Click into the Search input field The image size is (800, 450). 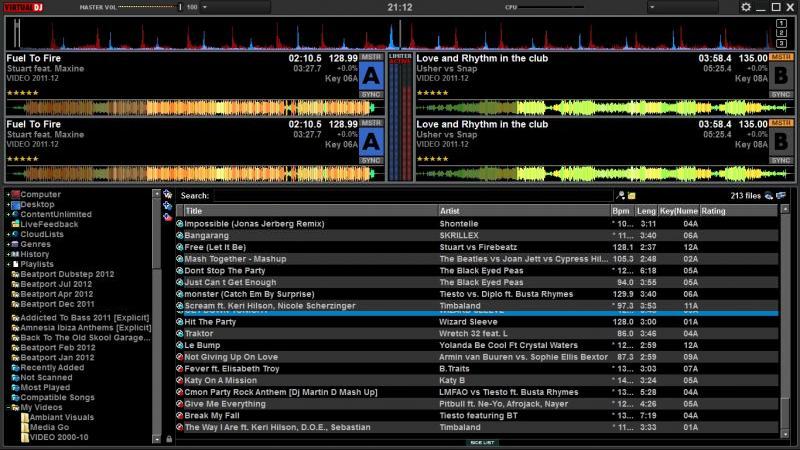[413, 195]
